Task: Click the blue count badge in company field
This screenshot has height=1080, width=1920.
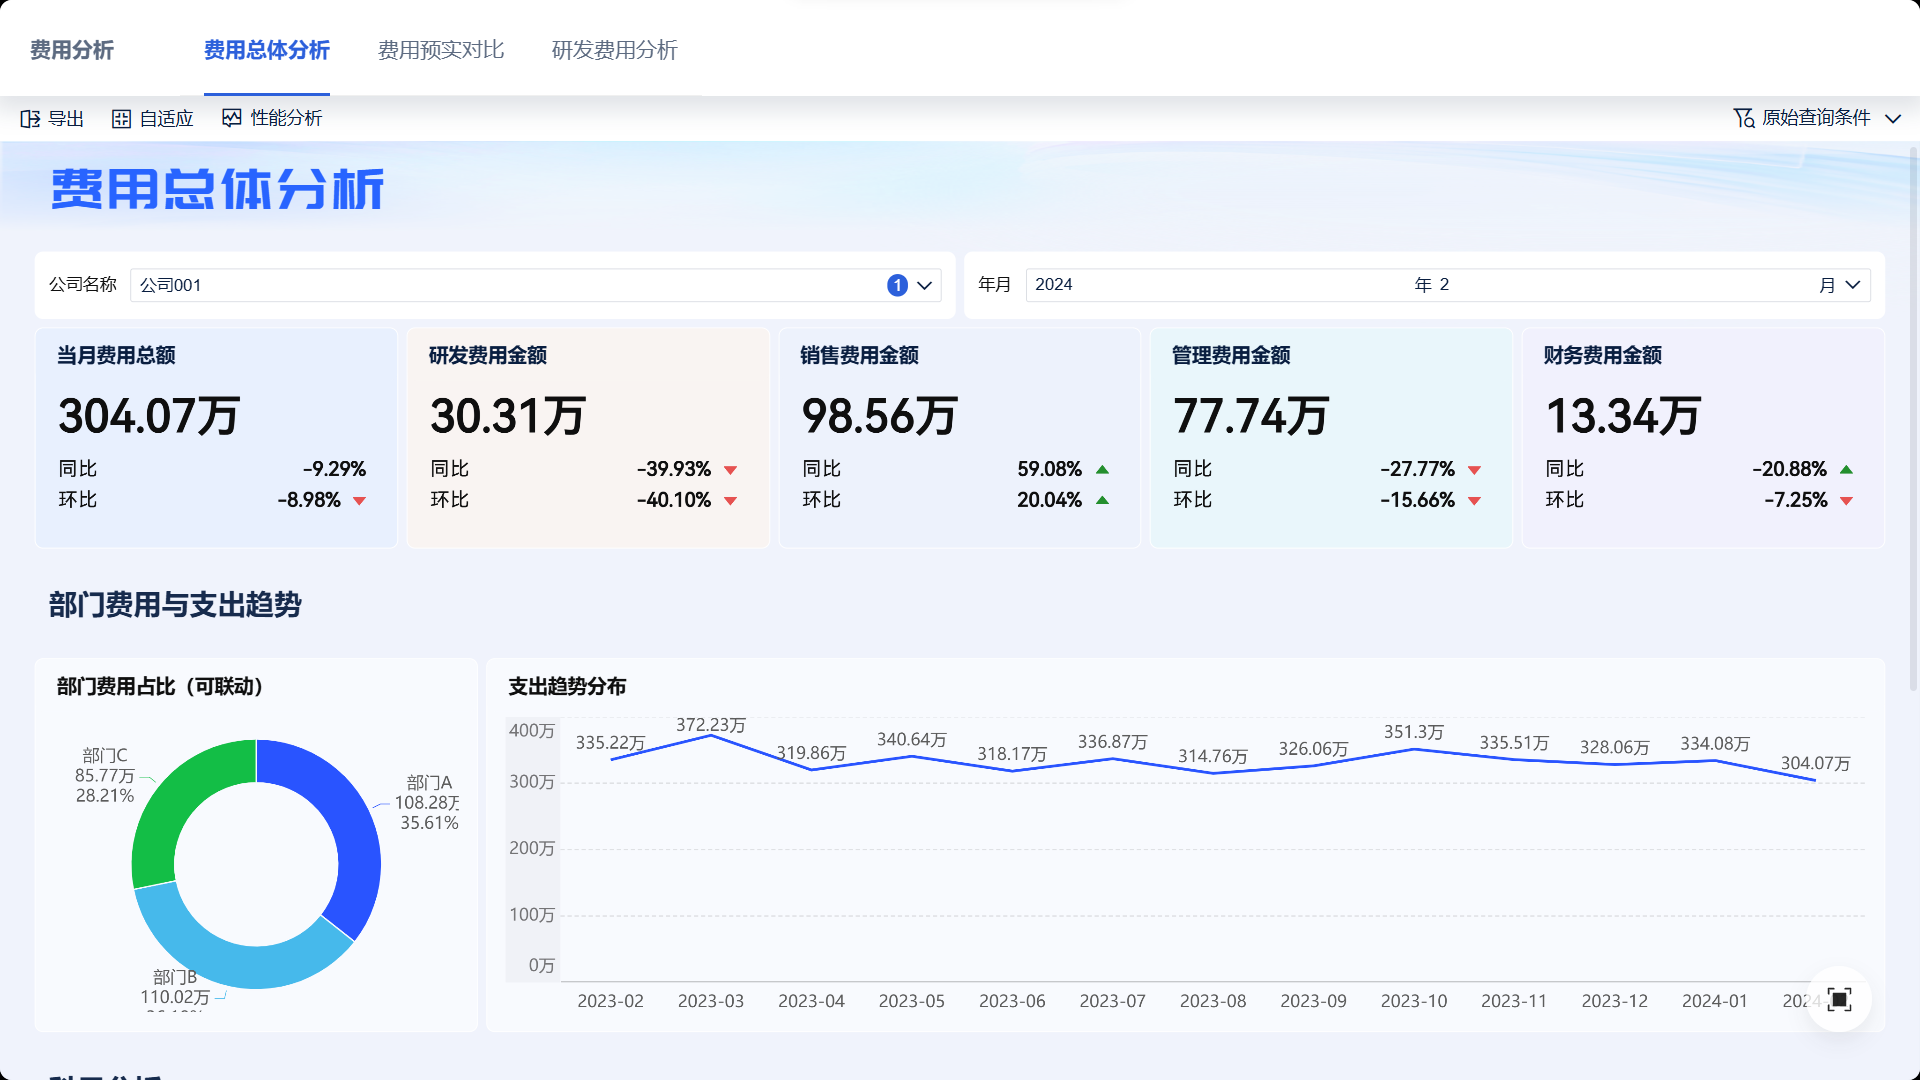Action: click(x=897, y=286)
